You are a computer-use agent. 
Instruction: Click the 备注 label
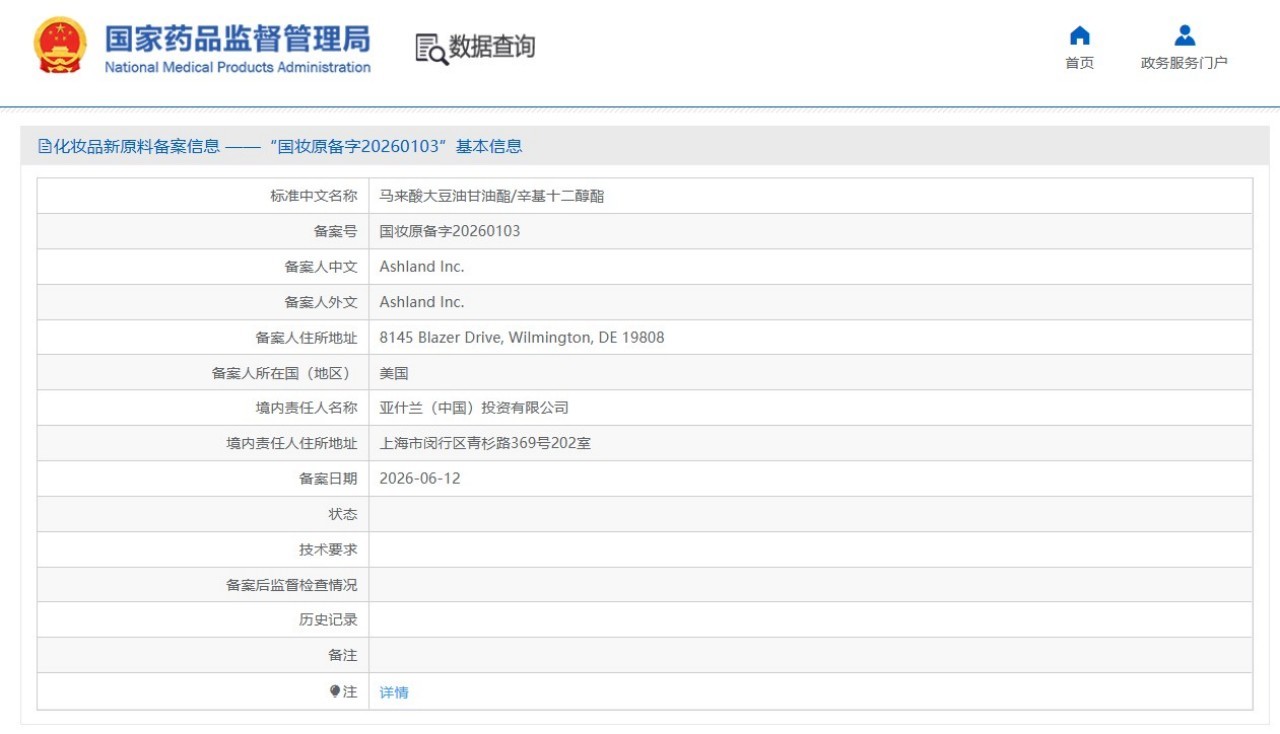point(343,656)
